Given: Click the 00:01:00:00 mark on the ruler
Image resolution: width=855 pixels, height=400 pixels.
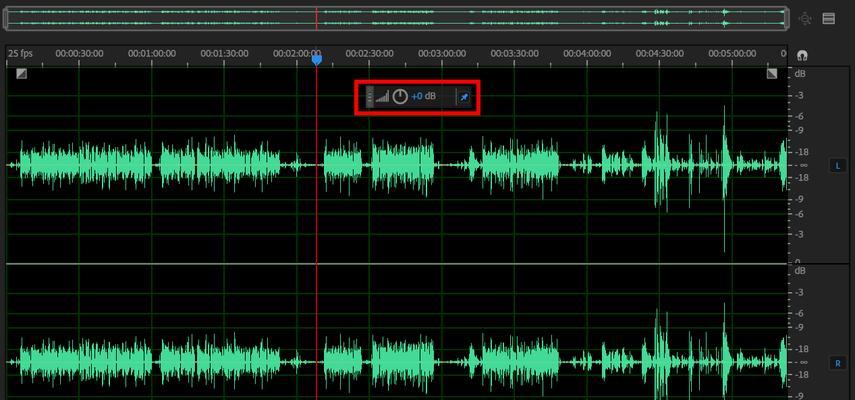Looking at the screenshot, I should click(152, 53).
